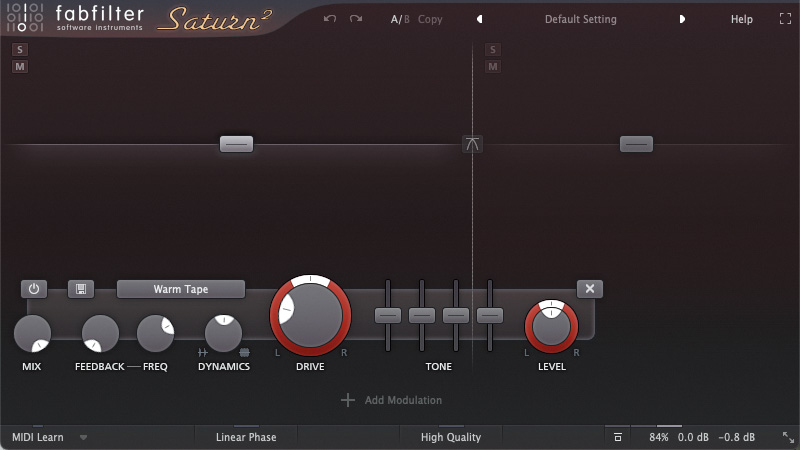The height and width of the screenshot is (450, 800).
Task: Click the DYNAMICS knob
Action: click(x=223, y=334)
